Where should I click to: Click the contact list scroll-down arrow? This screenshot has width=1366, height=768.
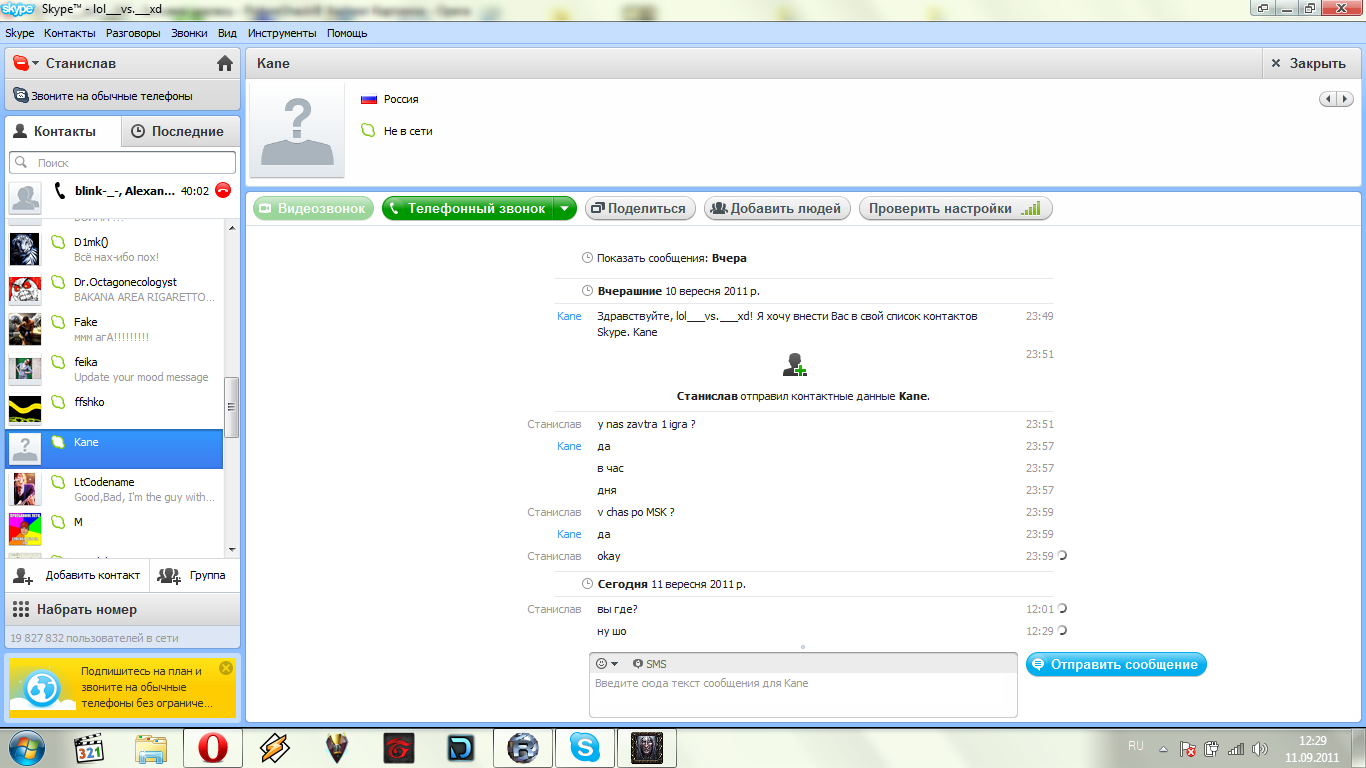pos(232,550)
